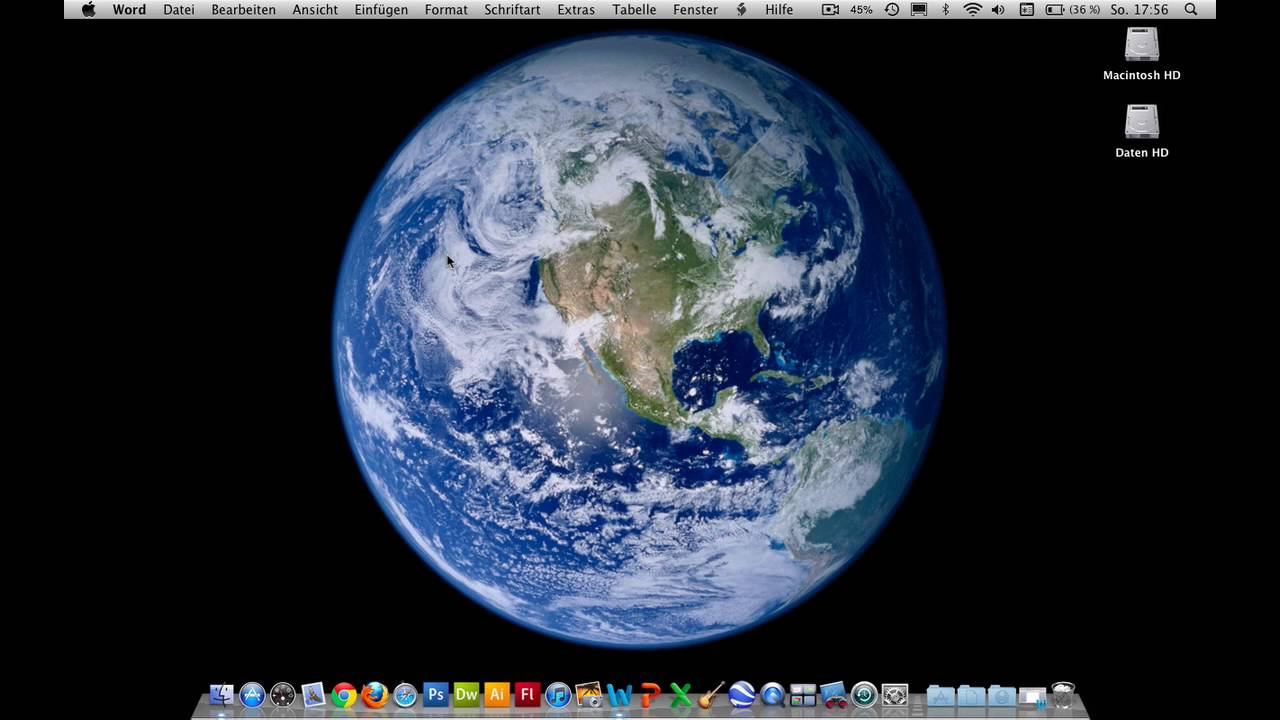This screenshot has width=1280, height=720.
Task: Open the Datei menu
Action: click(x=179, y=9)
